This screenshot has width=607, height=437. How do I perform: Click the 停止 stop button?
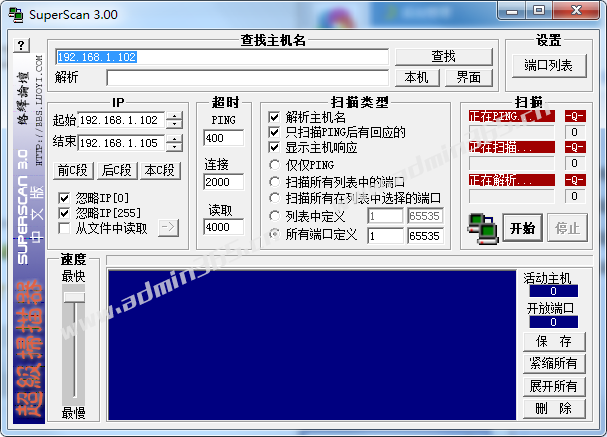[568, 228]
